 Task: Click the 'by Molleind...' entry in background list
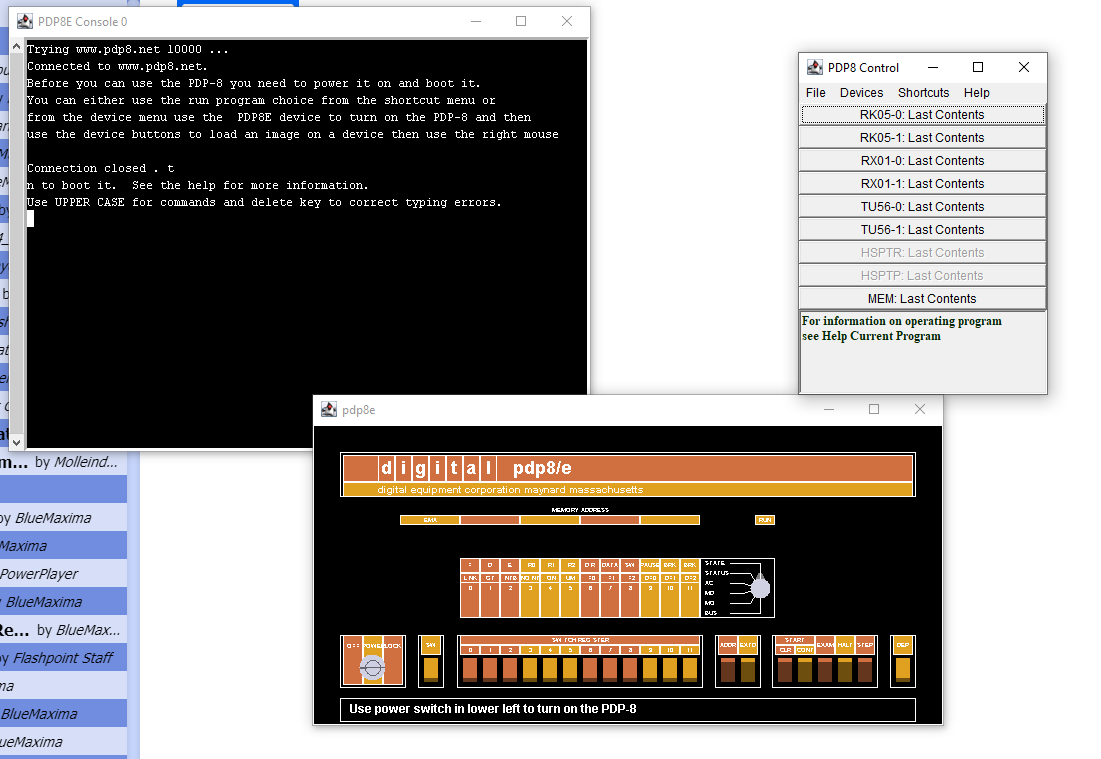click(76, 462)
